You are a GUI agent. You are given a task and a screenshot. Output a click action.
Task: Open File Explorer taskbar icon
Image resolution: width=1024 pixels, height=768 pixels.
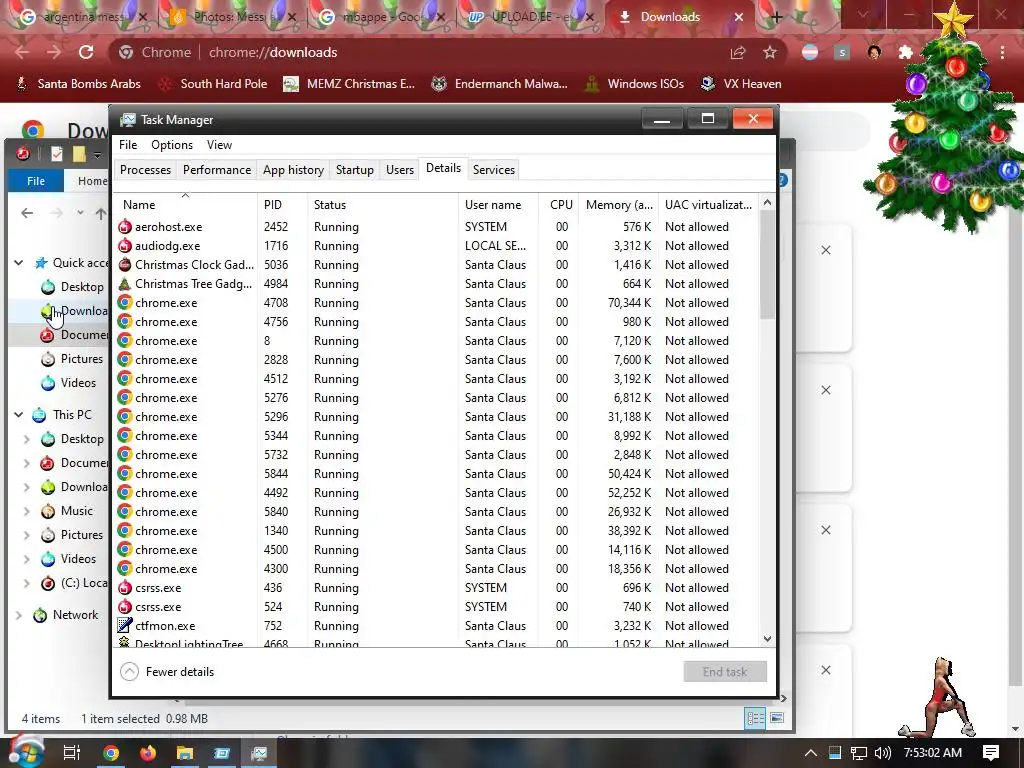[x=185, y=753]
